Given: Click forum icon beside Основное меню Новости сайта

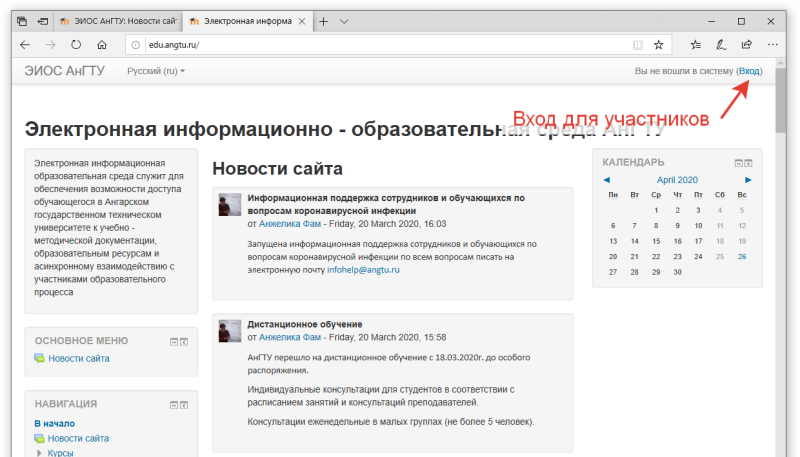Looking at the screenshot, I should click(x=39, y=359).
